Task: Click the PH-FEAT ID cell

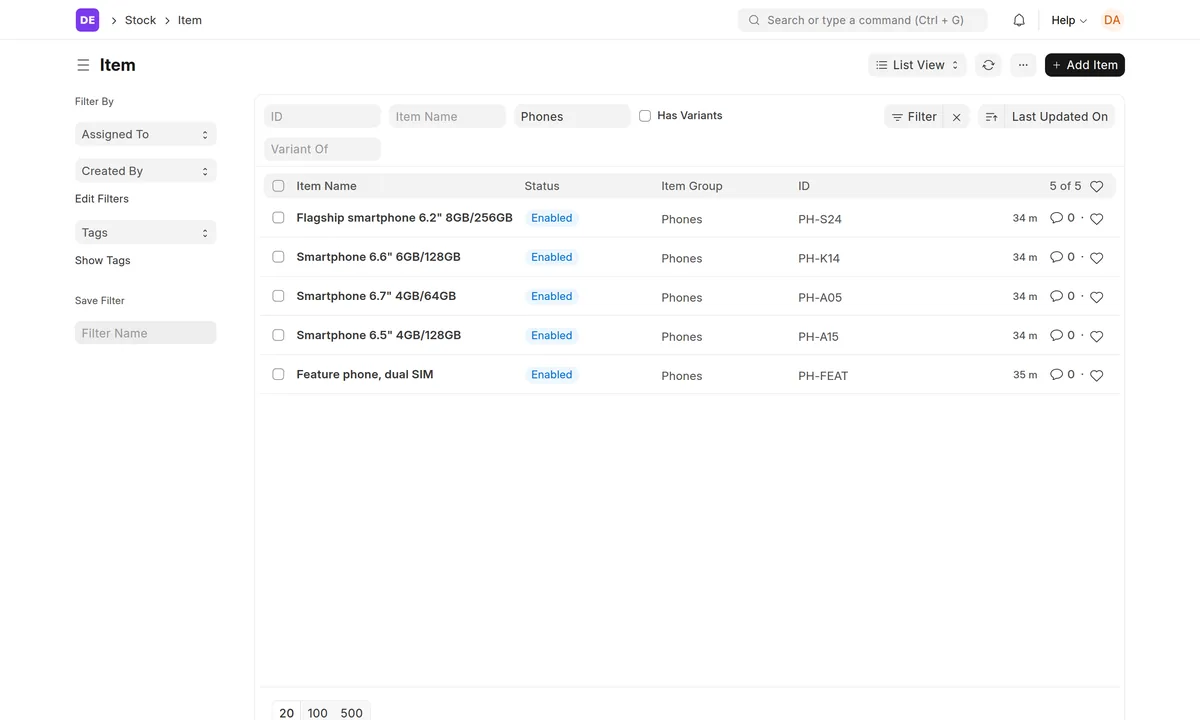Action: click(x=823, y=376)
